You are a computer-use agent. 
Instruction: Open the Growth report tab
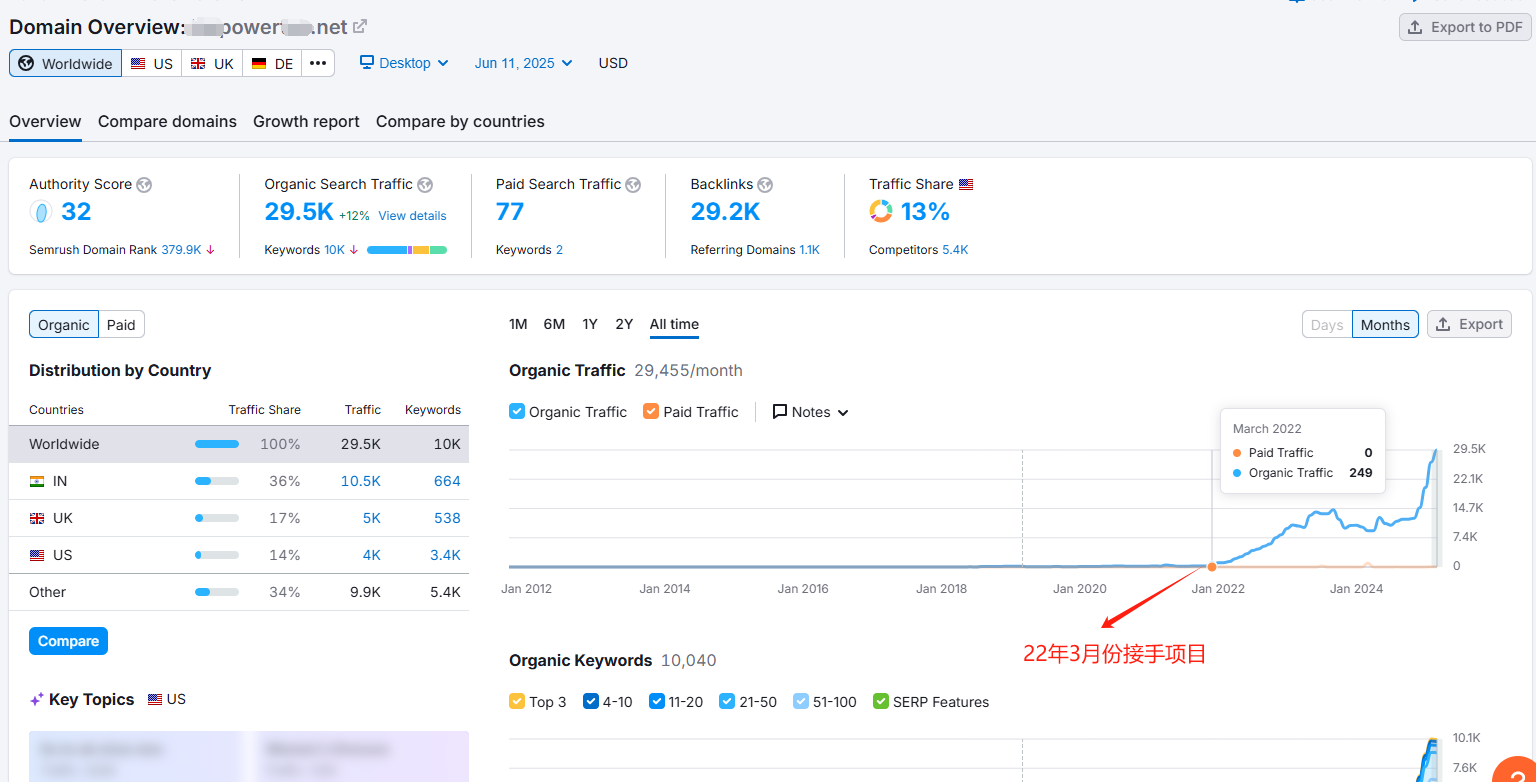(x=306, y=122)
